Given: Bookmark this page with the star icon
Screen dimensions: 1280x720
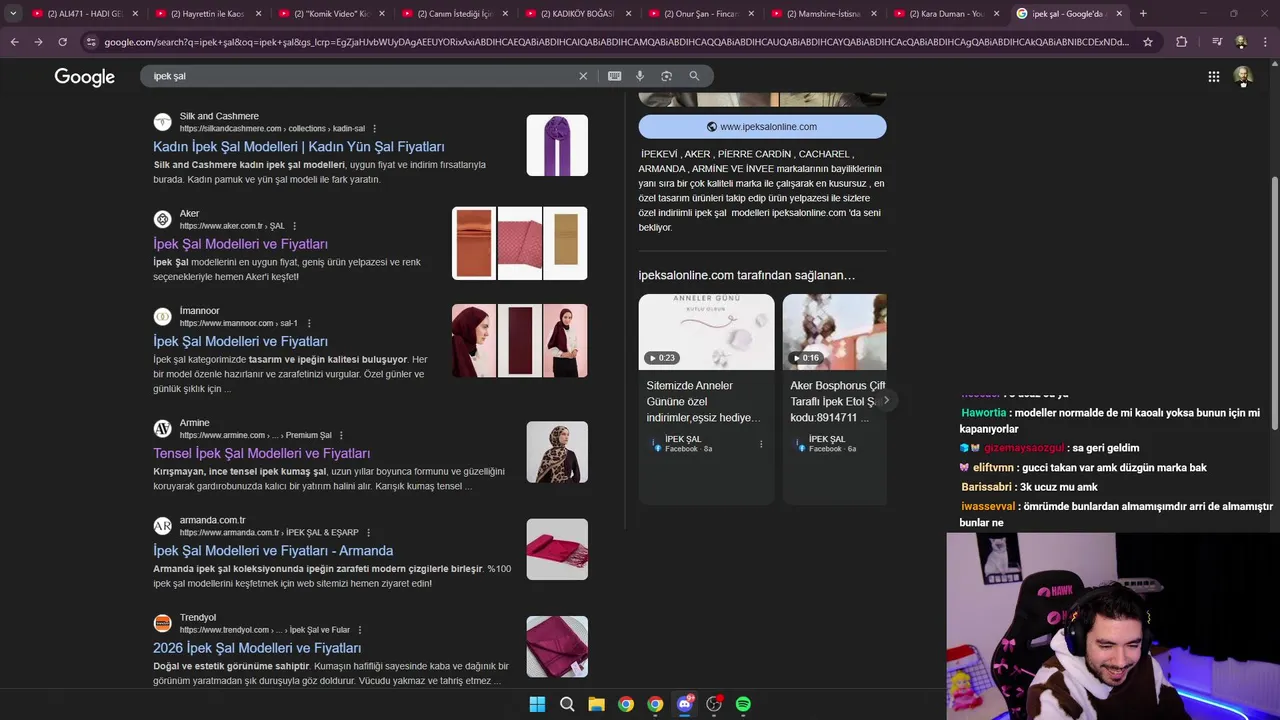Looking at the screenshot, I should click(1148, 42).
